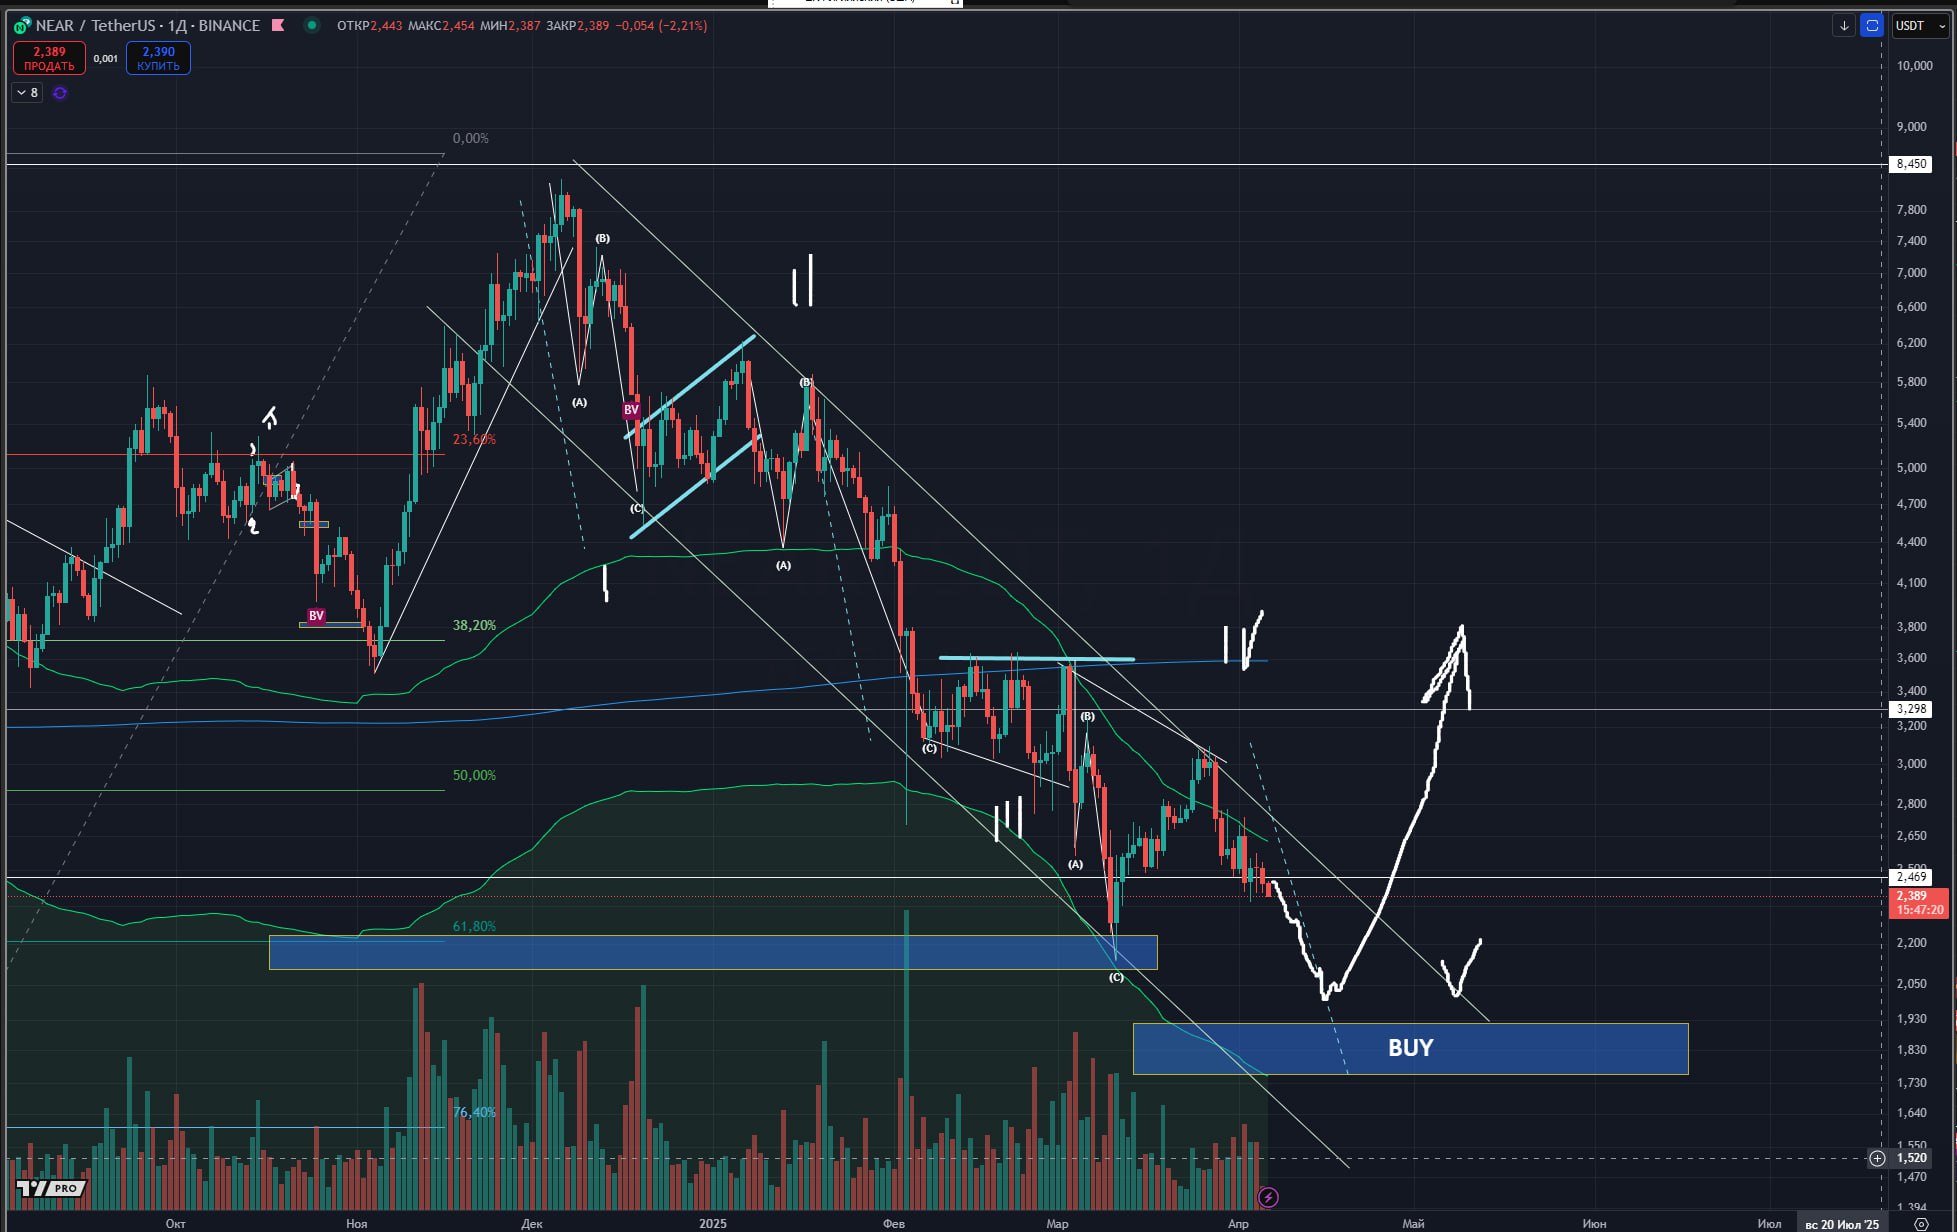The image size is (1957, 1232).
Task: Click Мар on the time axis
Action: 1057,1223
